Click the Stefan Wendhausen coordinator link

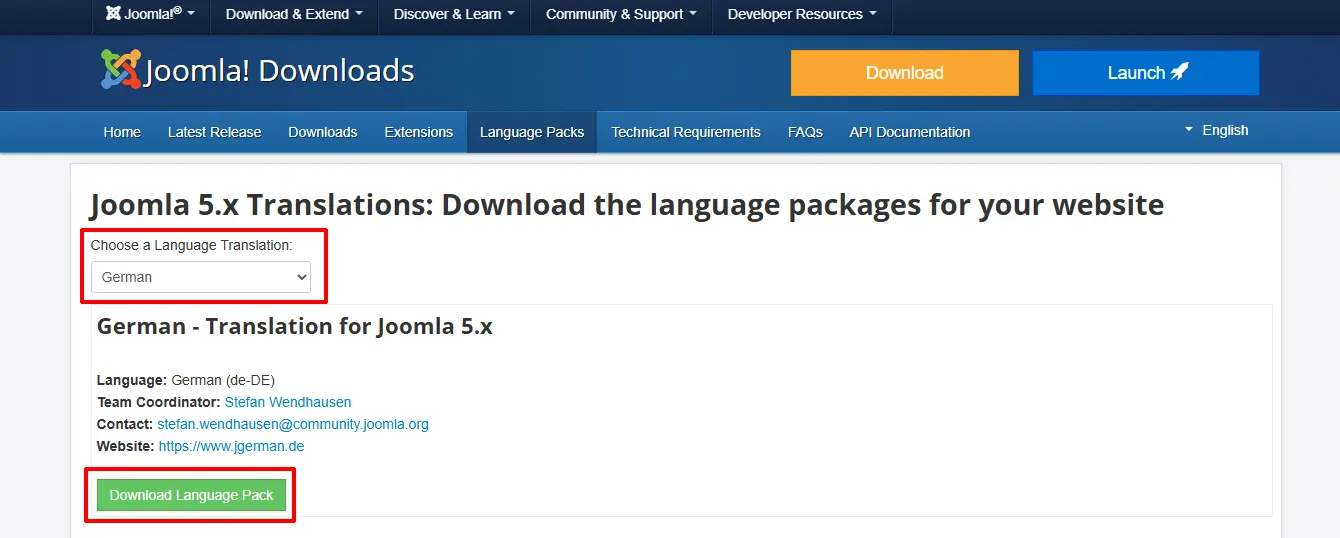click(288, 402)
